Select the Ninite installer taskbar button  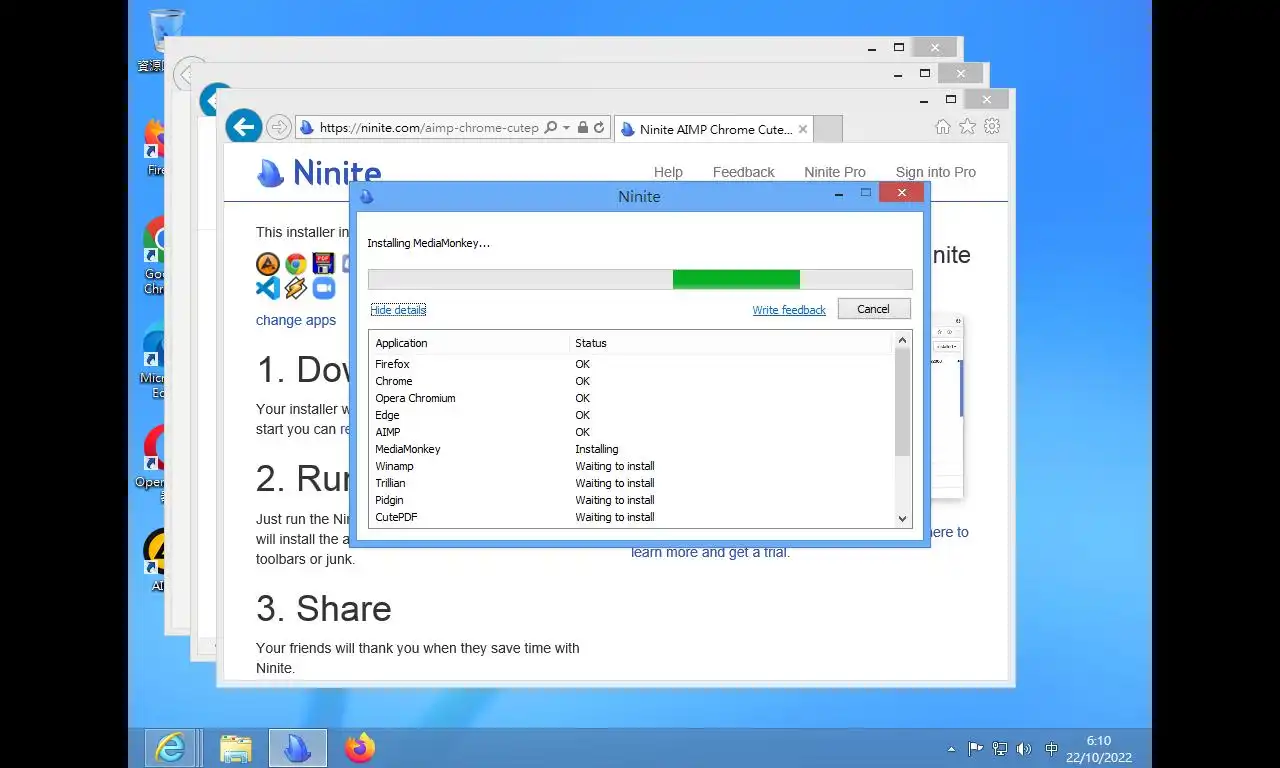[298, 748]
